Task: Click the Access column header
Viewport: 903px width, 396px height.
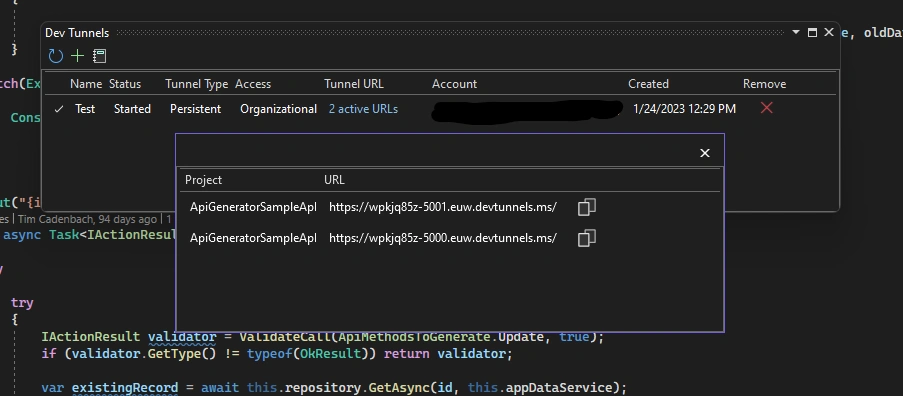Action: (253, 84)
